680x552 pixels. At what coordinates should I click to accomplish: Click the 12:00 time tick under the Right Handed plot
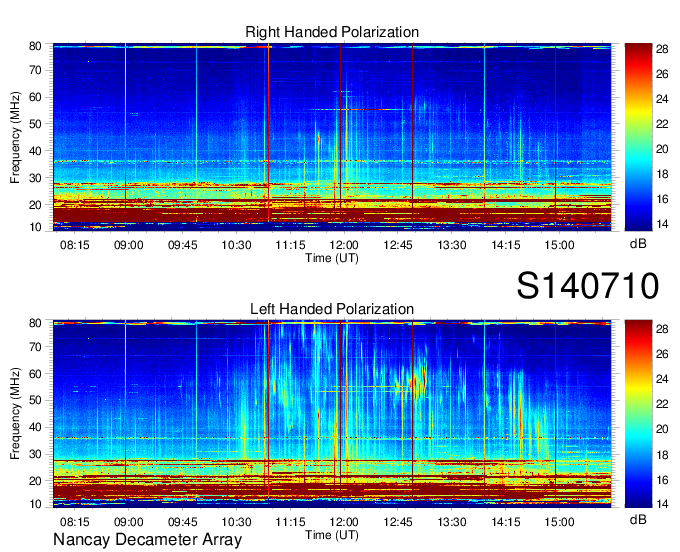click(x=344, y=245)
